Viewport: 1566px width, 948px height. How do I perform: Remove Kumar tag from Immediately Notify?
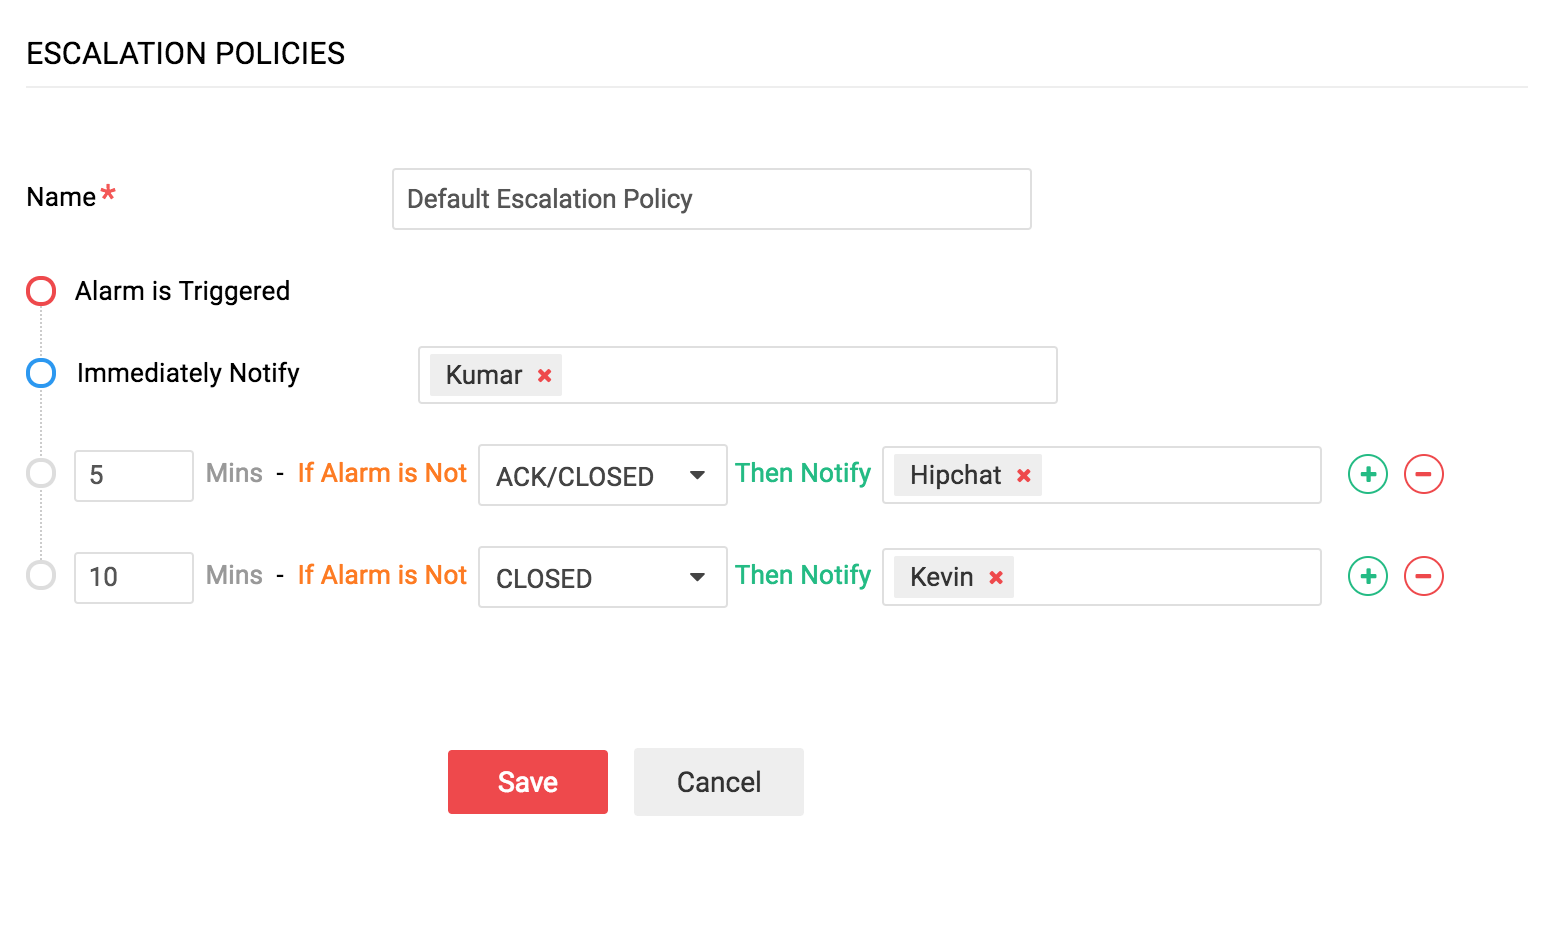click(x=544, y=376)
